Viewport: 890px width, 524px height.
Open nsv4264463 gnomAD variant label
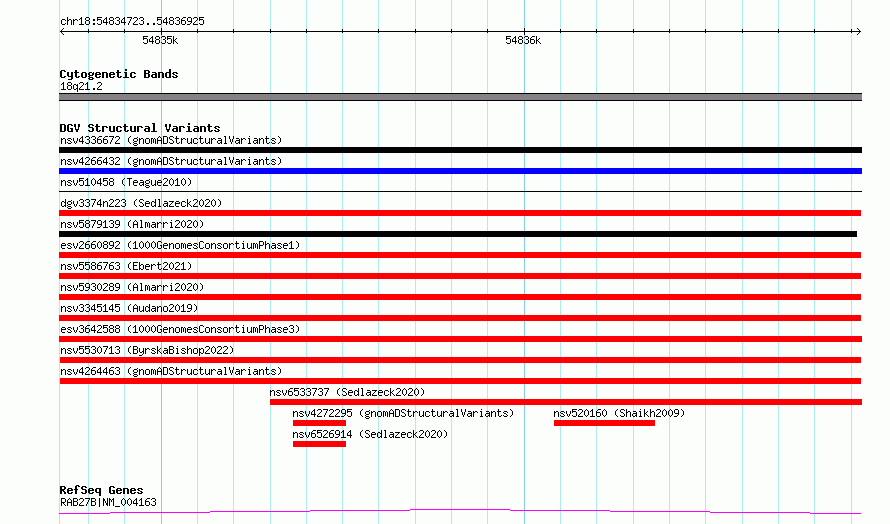pyautogui.click(x=171, y=371)
